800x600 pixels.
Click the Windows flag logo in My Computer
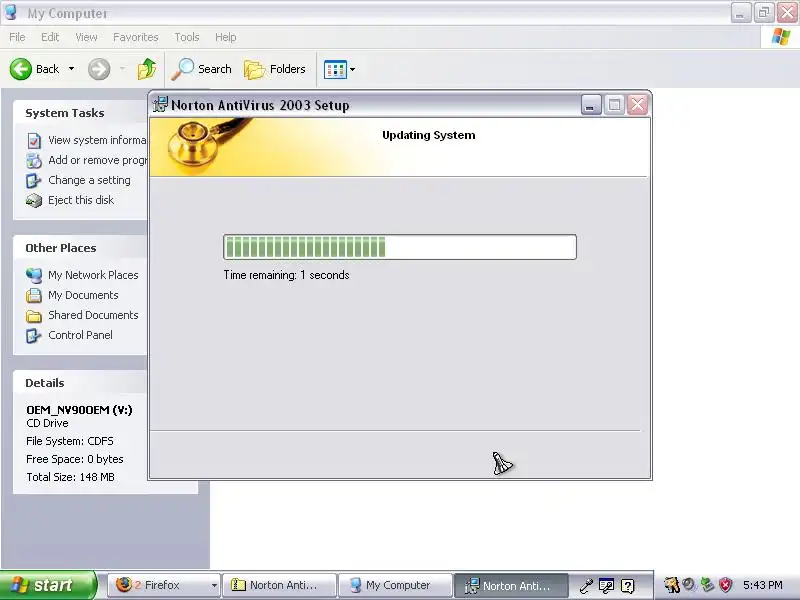tap(781, 37)
